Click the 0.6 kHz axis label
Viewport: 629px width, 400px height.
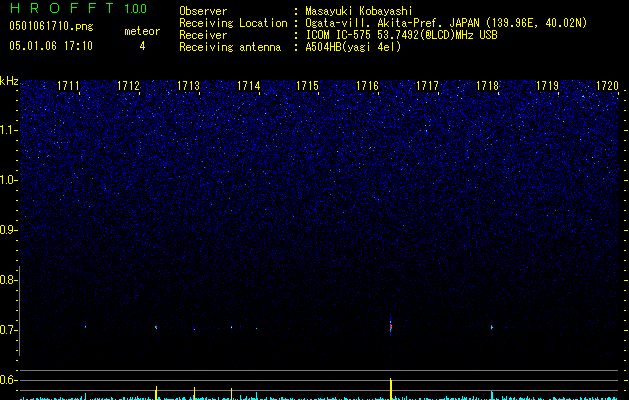coord(9,381)
